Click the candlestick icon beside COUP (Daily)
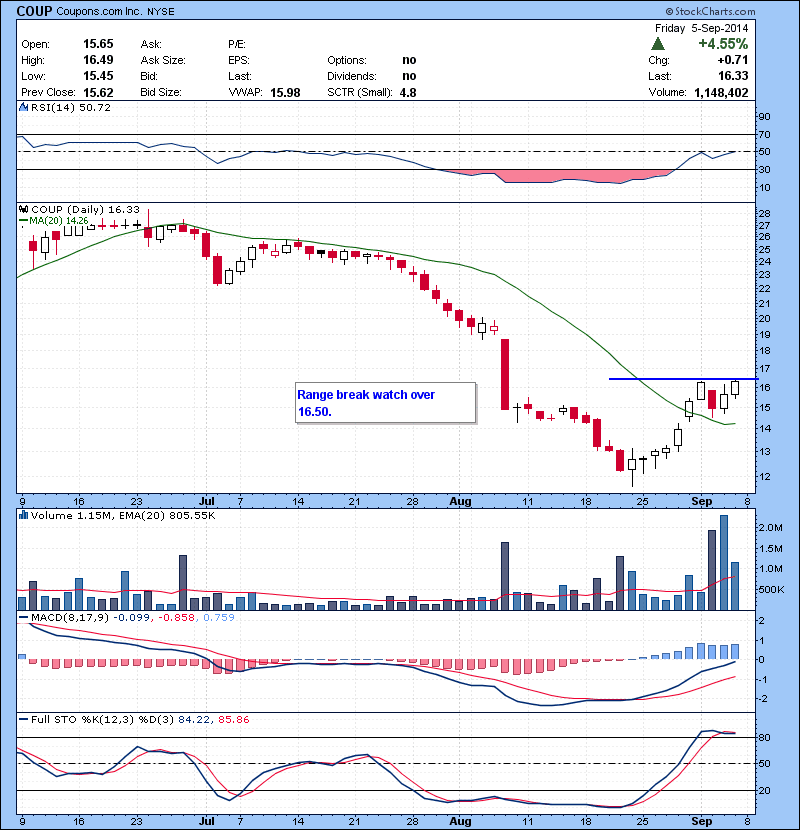Image resolution: width=800 pixels, height=830 pixels. click(x=23, y=209)
